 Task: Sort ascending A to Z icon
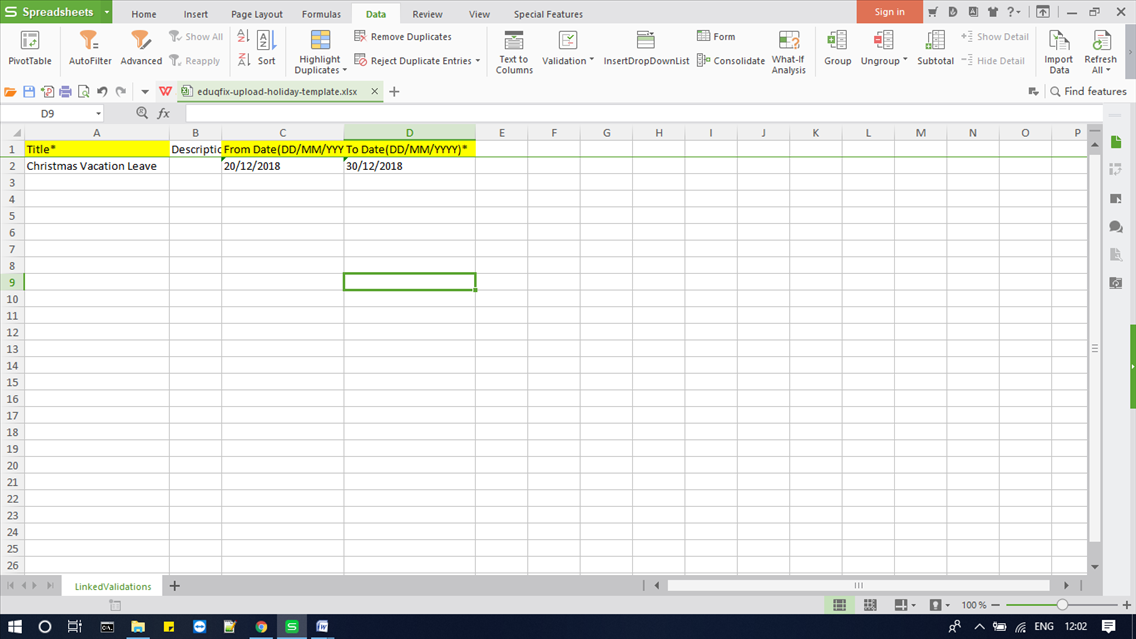[243, 36]
